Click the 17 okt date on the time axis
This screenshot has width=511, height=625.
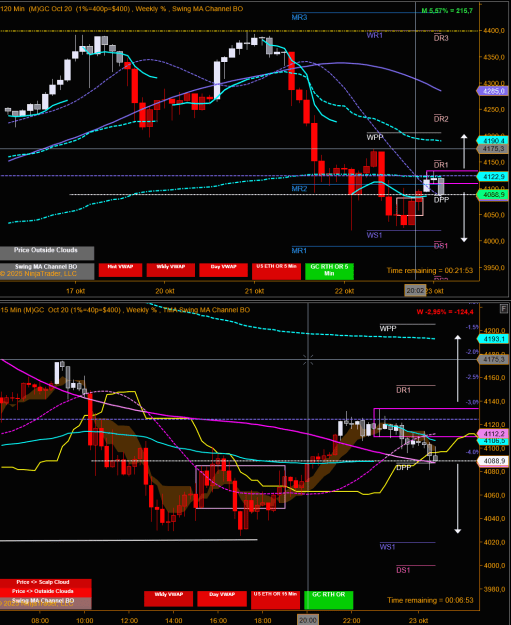76,291
